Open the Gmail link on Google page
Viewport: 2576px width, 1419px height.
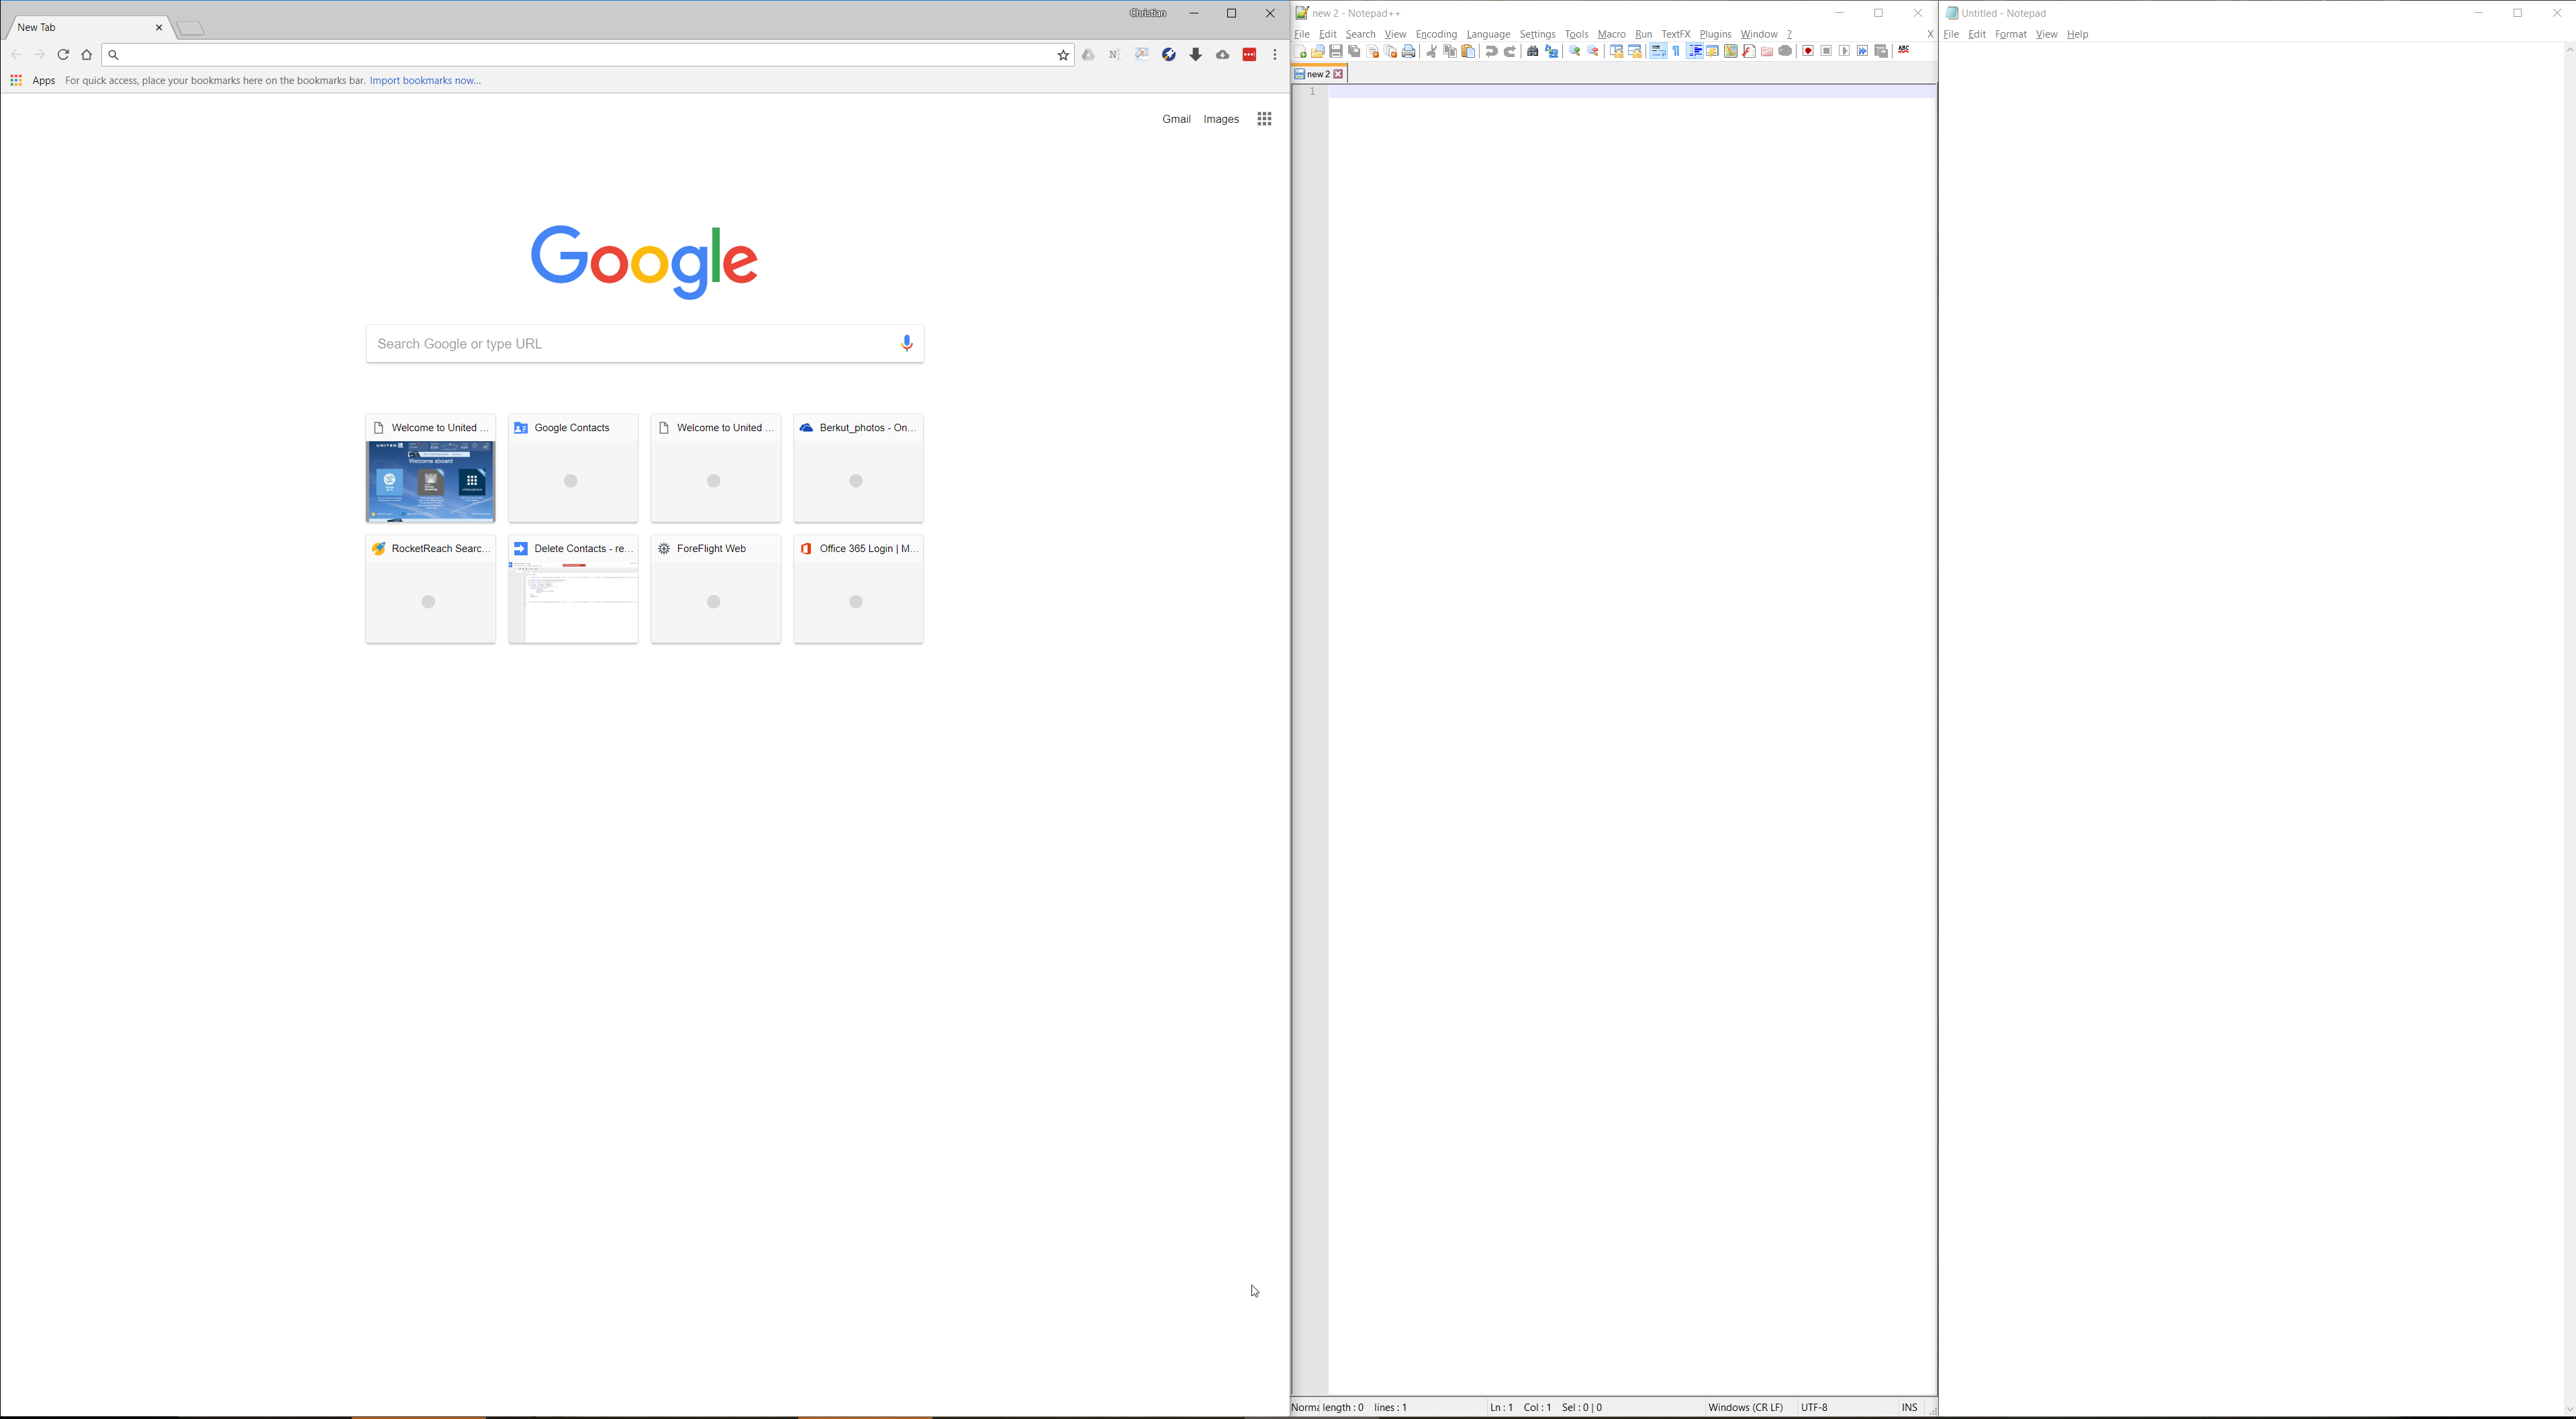click(1176, 119)
